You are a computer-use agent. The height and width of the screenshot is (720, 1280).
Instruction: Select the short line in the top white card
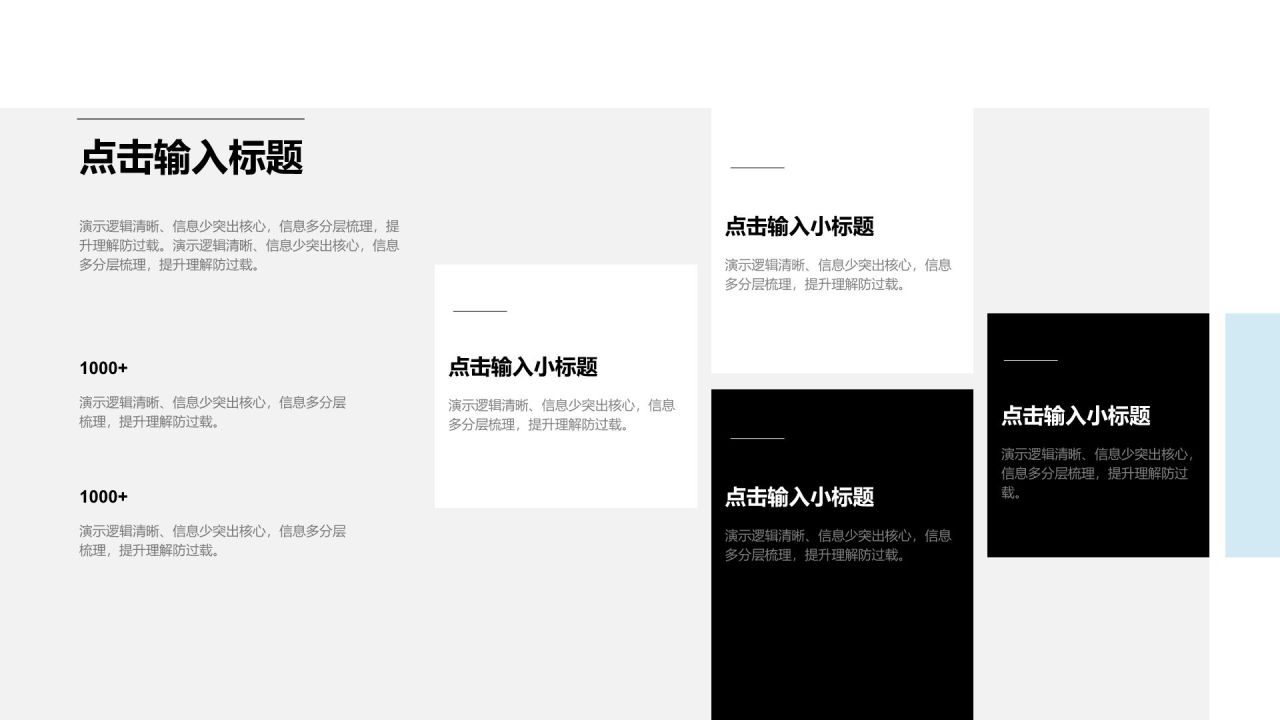point(757,168)
